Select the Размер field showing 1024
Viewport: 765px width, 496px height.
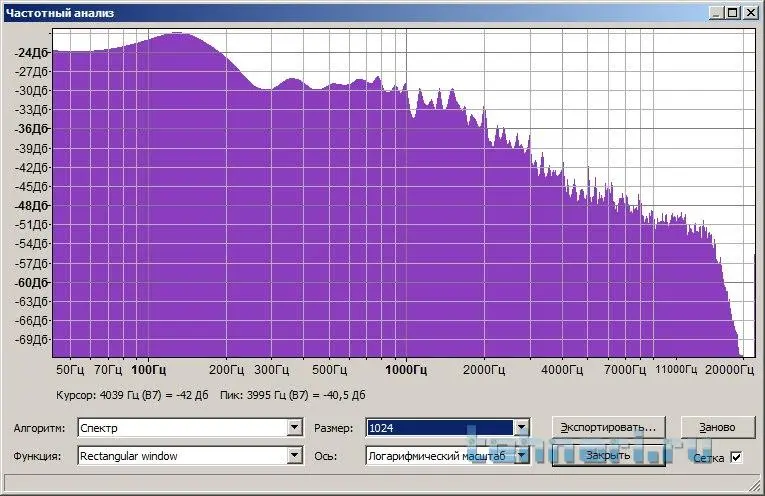440,428
